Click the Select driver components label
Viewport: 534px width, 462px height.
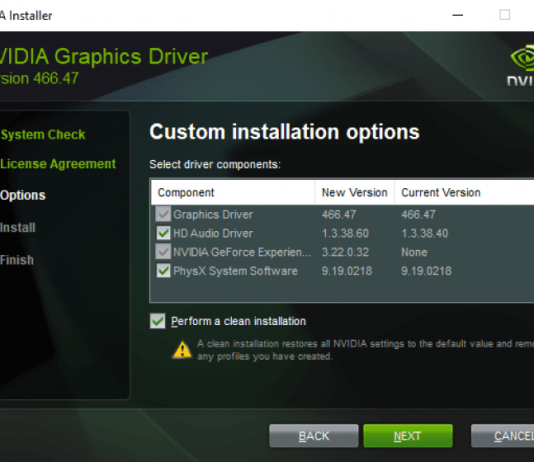(x=215, y=164)
